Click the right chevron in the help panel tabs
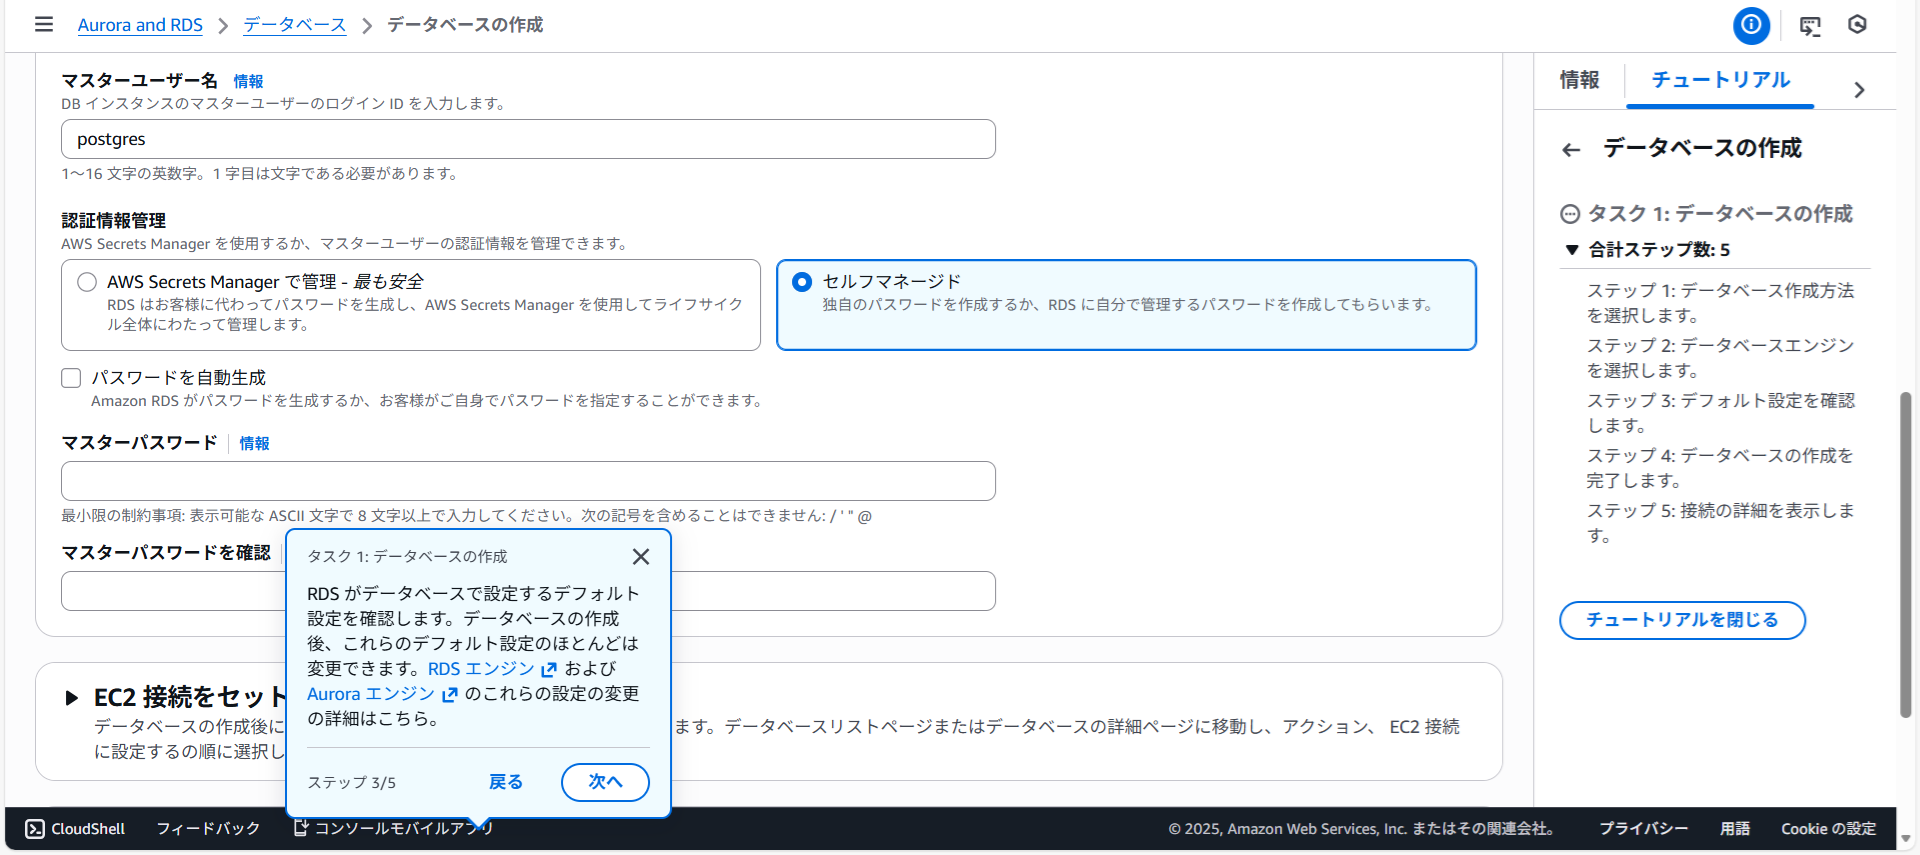1920x855 pixels. (1859, 90)
